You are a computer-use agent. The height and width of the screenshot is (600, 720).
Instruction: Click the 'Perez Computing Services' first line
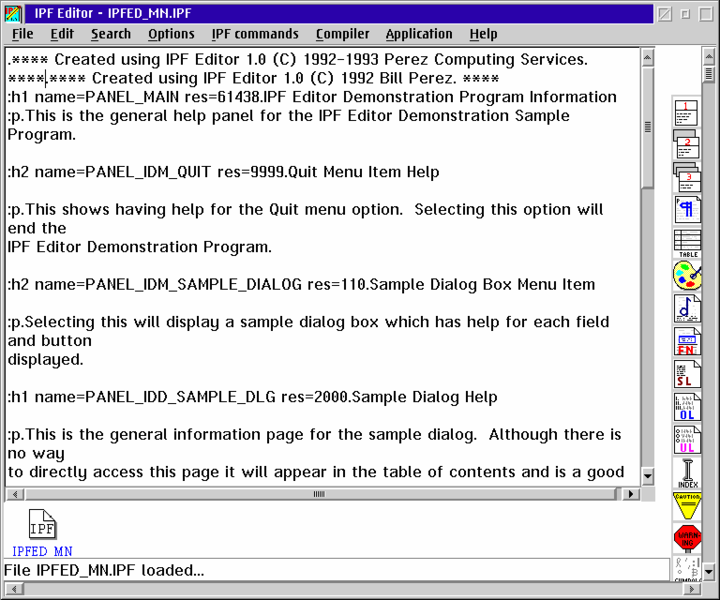298,60
